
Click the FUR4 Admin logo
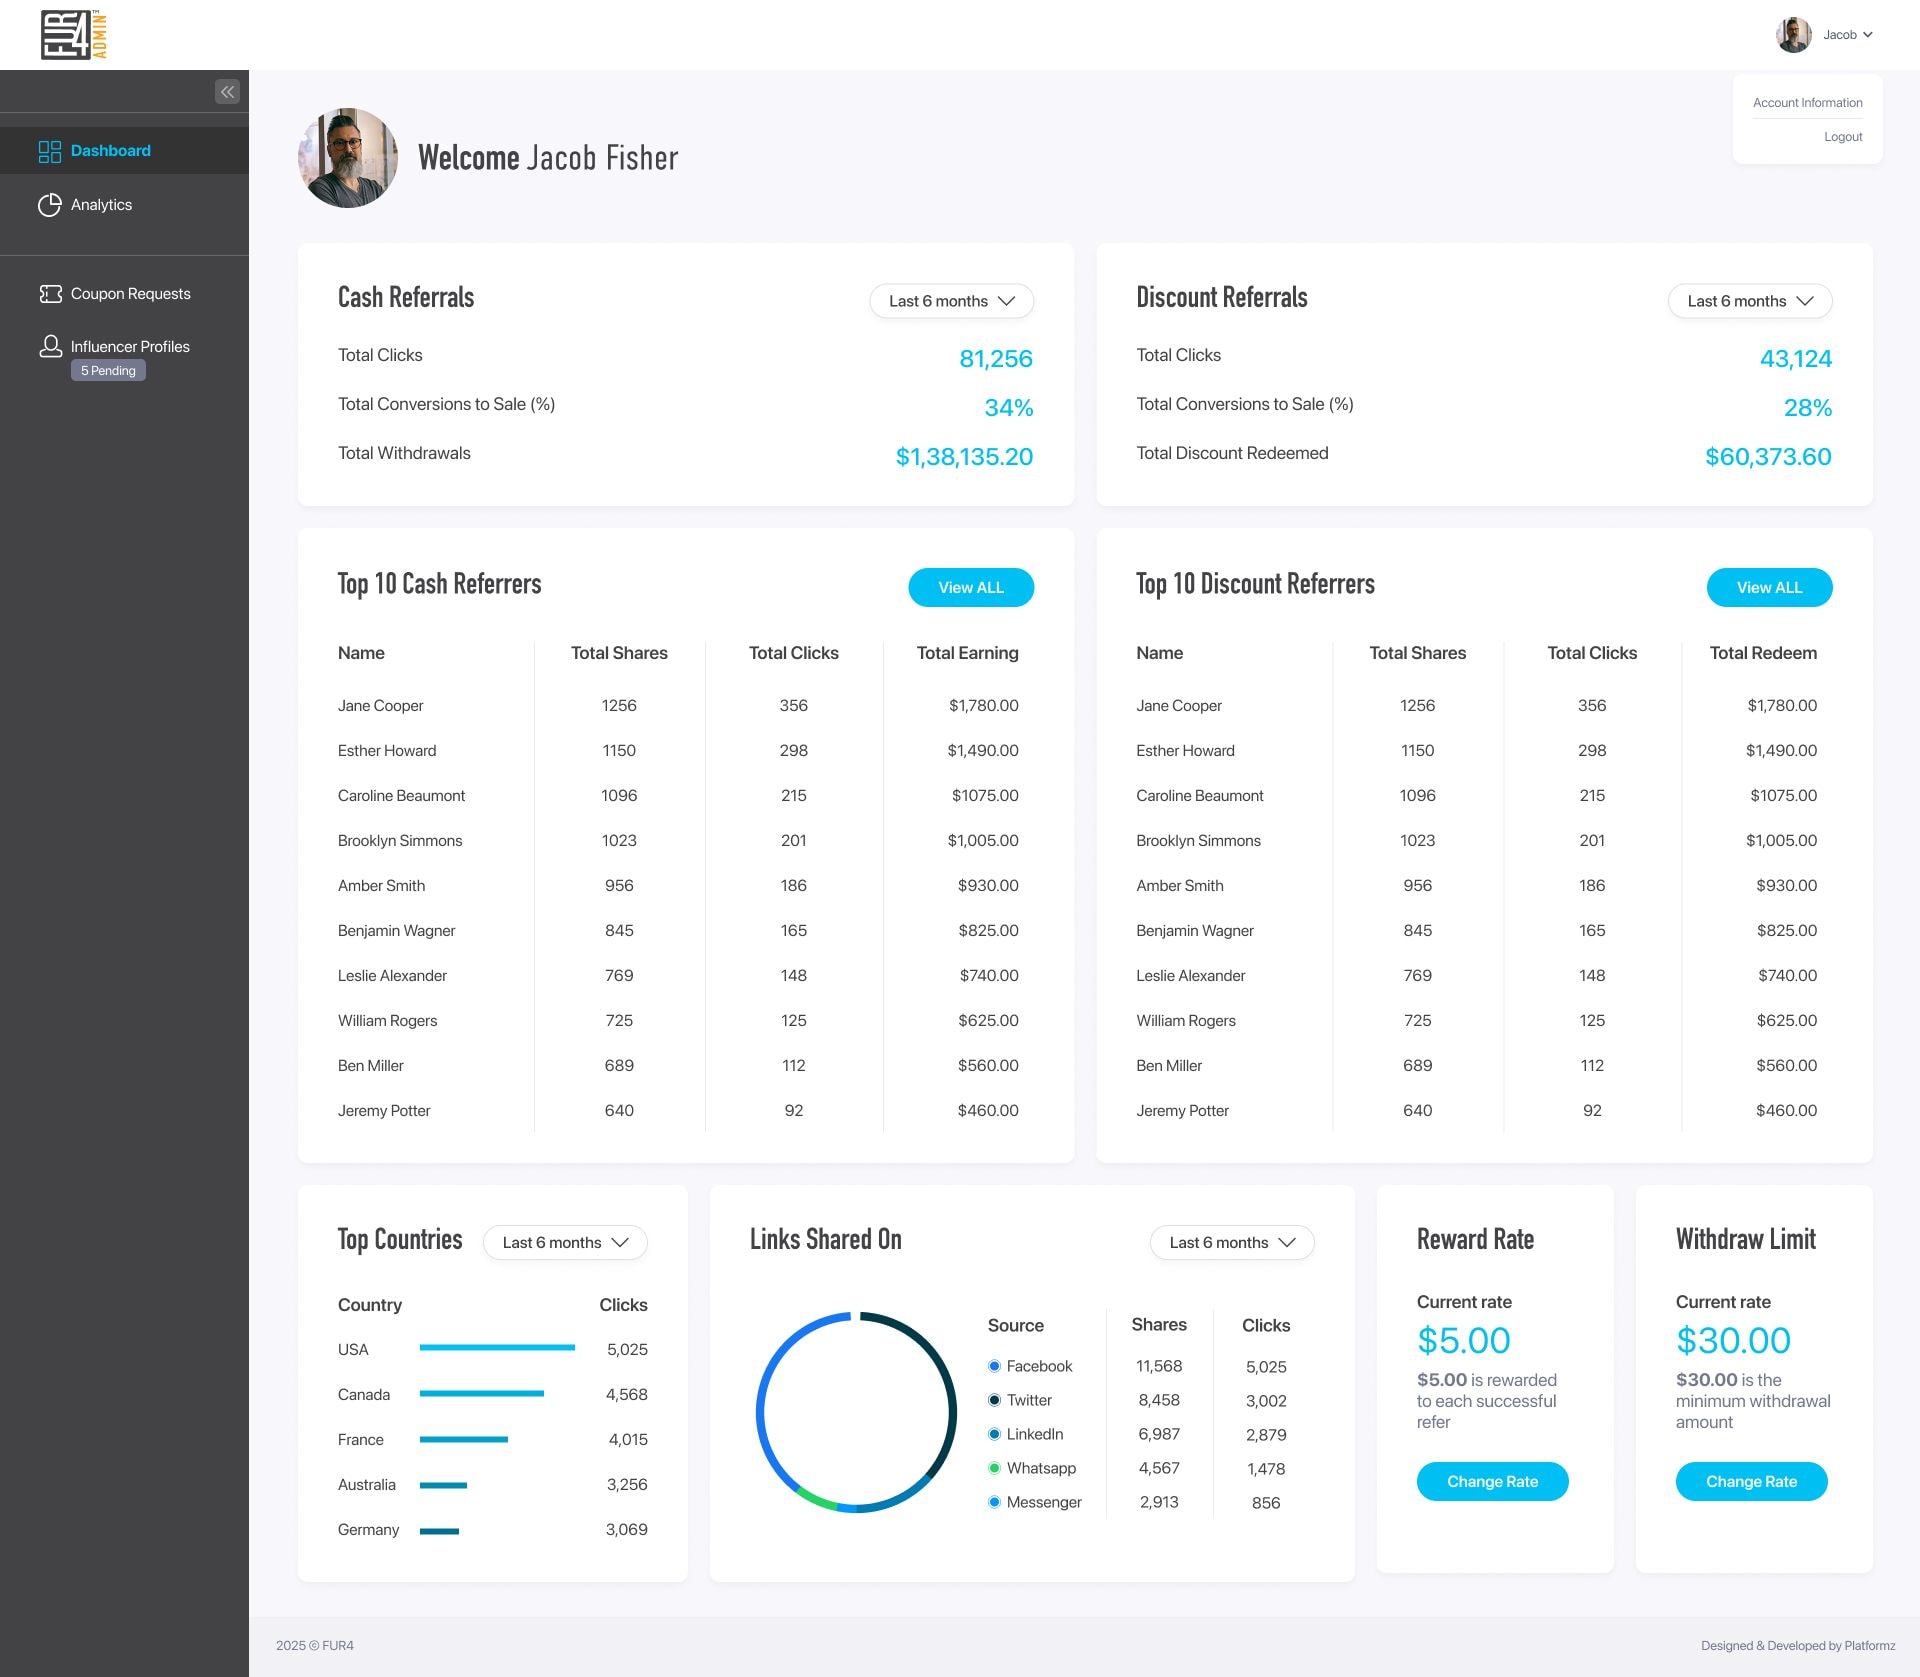click(74, 35)
